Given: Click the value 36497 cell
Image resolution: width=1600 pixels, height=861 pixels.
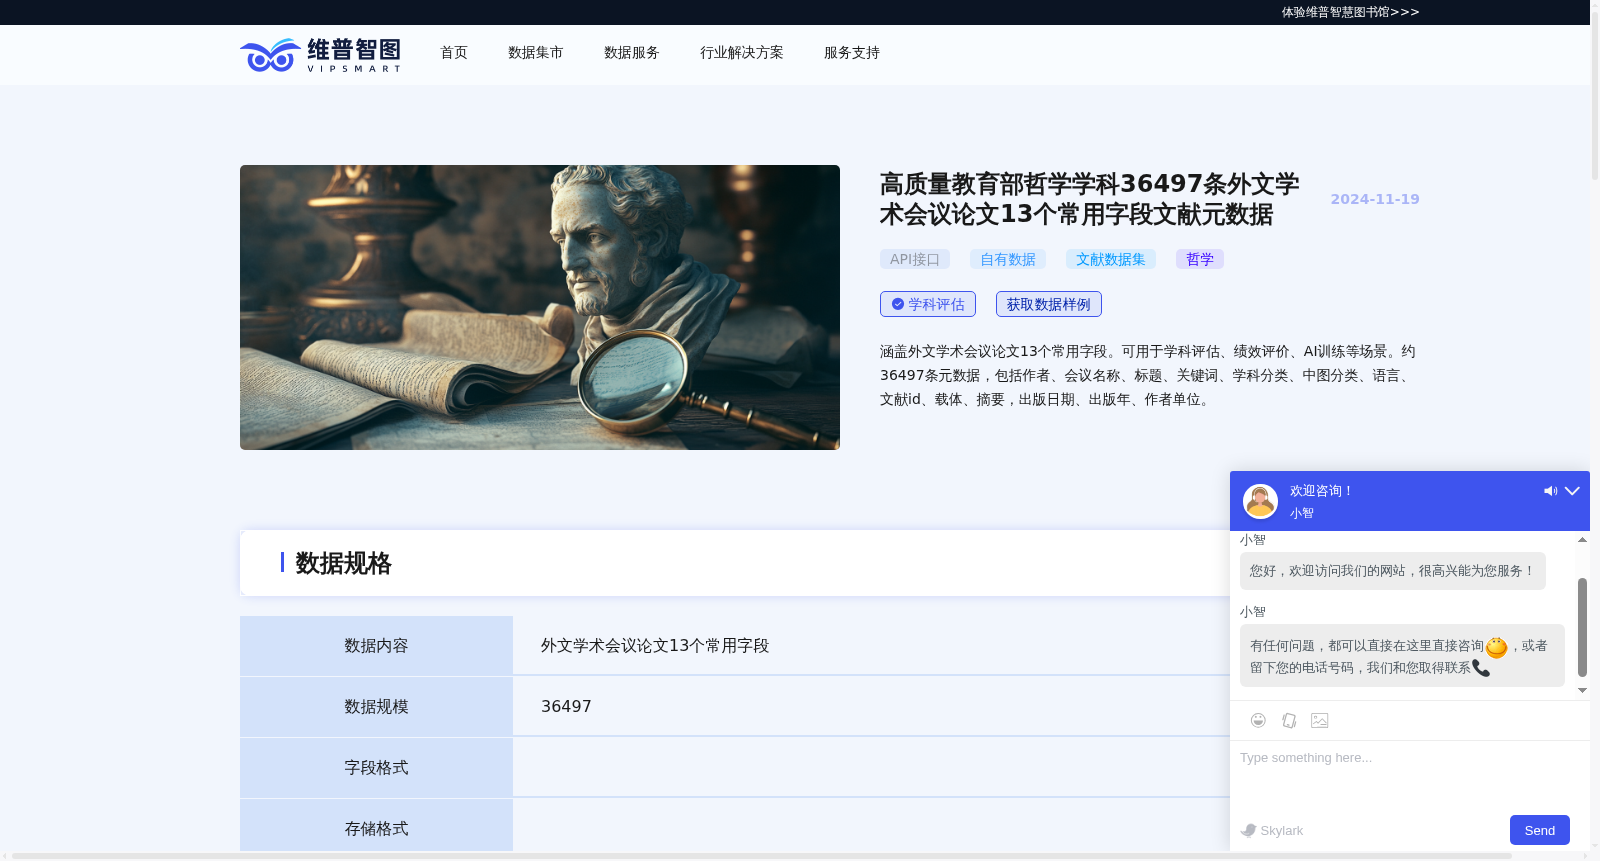Looking at the screenshot, I should pyautogui.click(x=566, y=707).
